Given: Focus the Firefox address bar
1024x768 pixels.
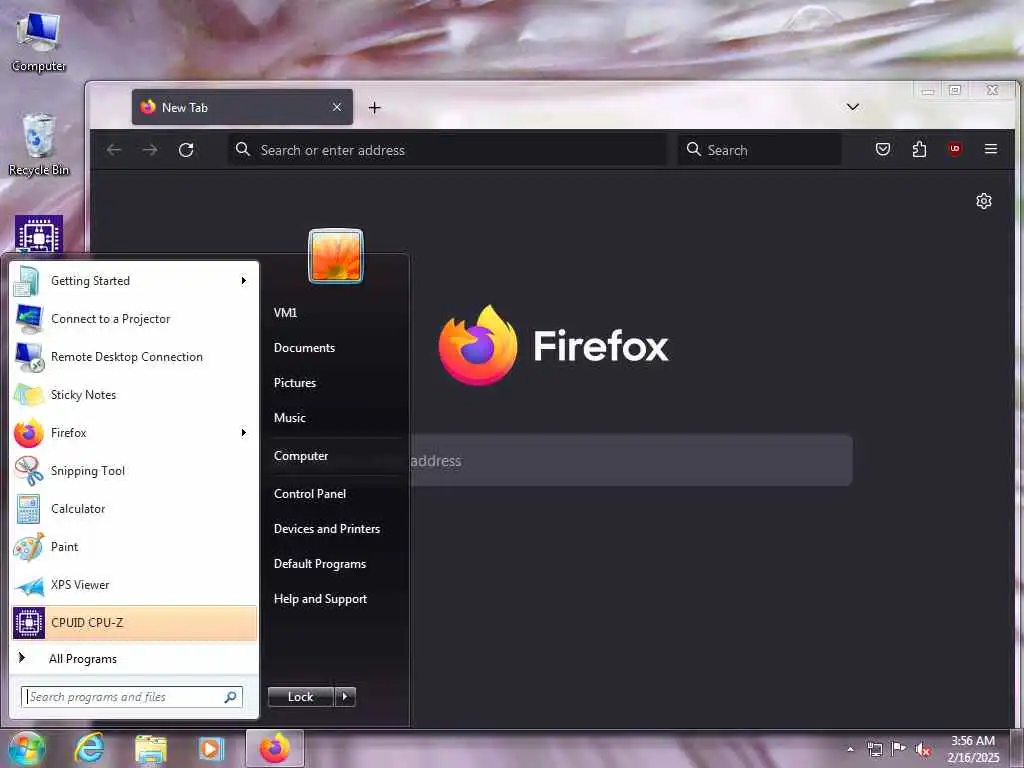Looking at the screenshot, I should coord(448,150).
